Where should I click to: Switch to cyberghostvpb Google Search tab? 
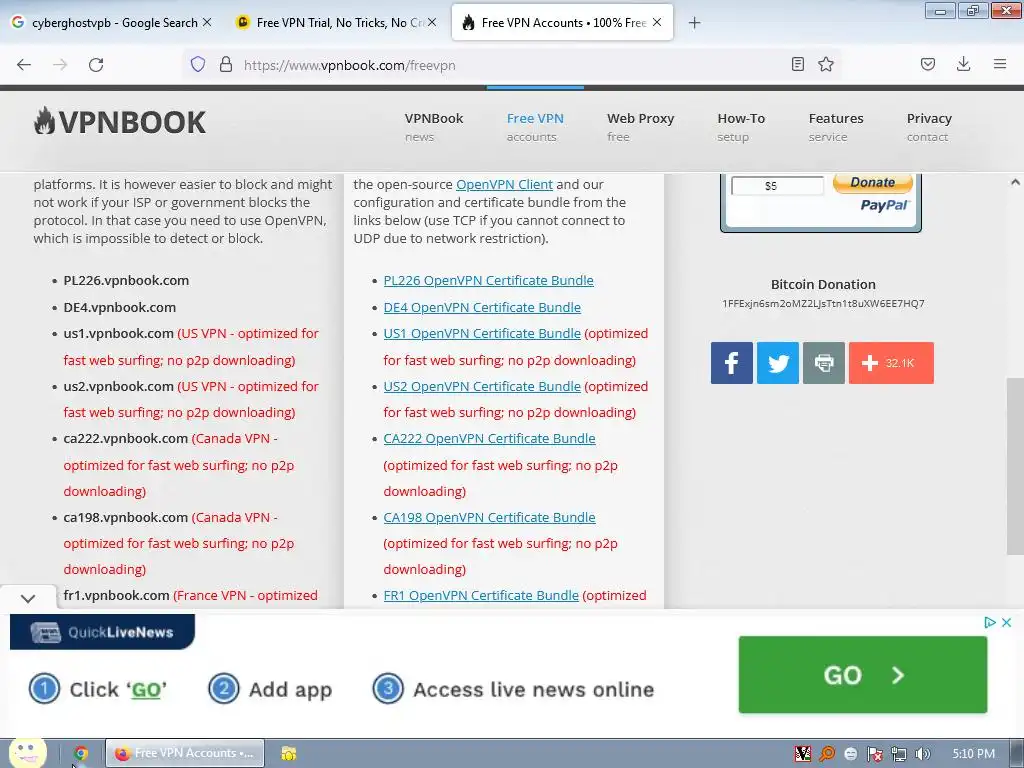point(114,23)
